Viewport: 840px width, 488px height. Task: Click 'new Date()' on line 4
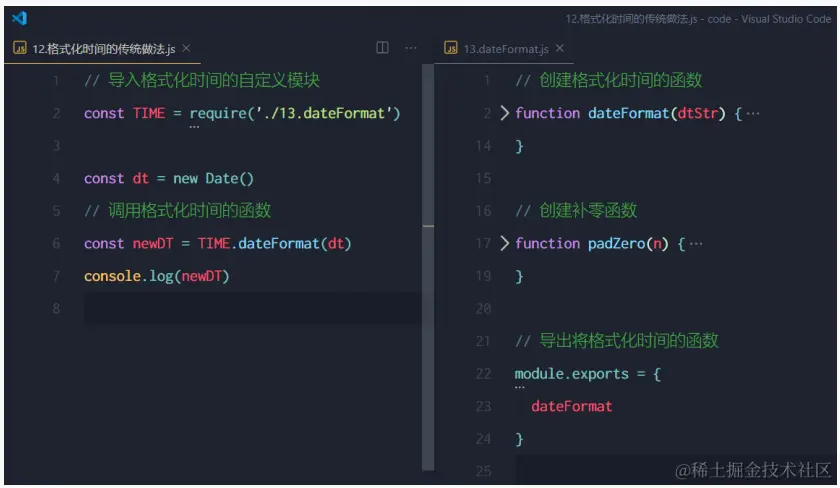[x=213, y=178]
